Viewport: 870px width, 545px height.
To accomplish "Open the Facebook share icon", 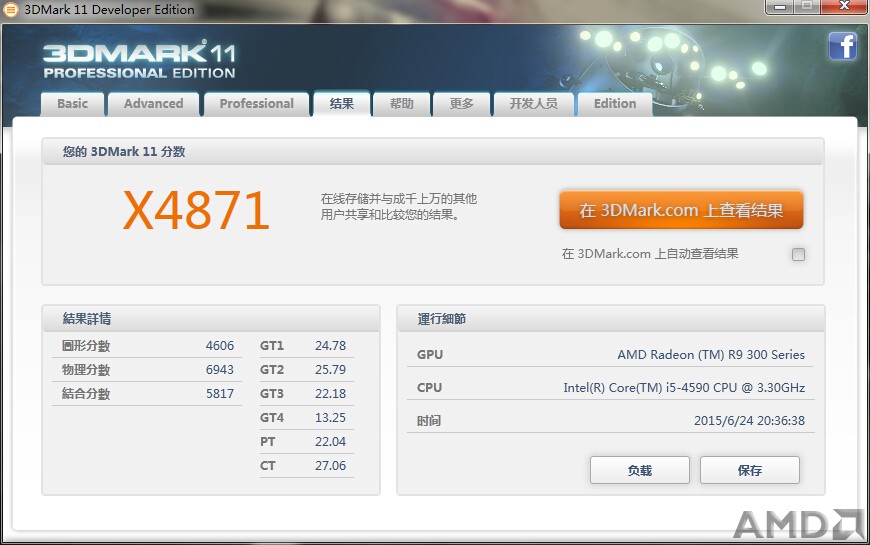I will pos(842,46).
